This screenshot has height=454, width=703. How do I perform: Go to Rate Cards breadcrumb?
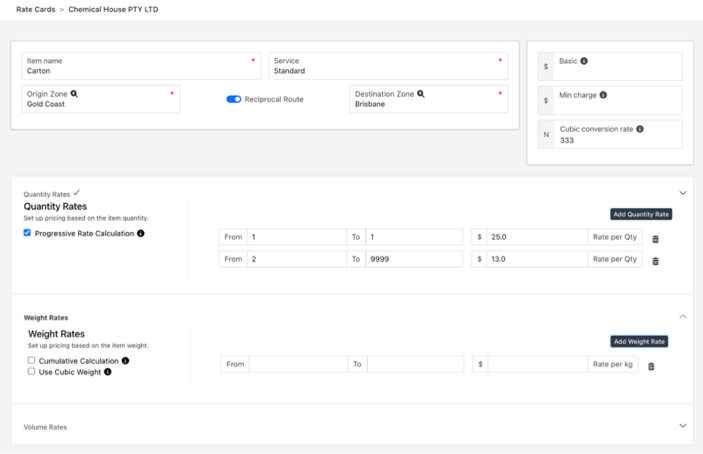tap(36, 9)
